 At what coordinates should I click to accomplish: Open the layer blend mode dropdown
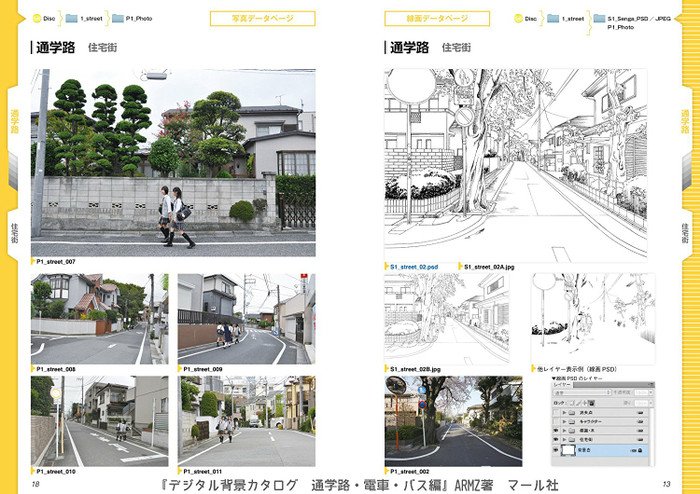click(580, 392)
